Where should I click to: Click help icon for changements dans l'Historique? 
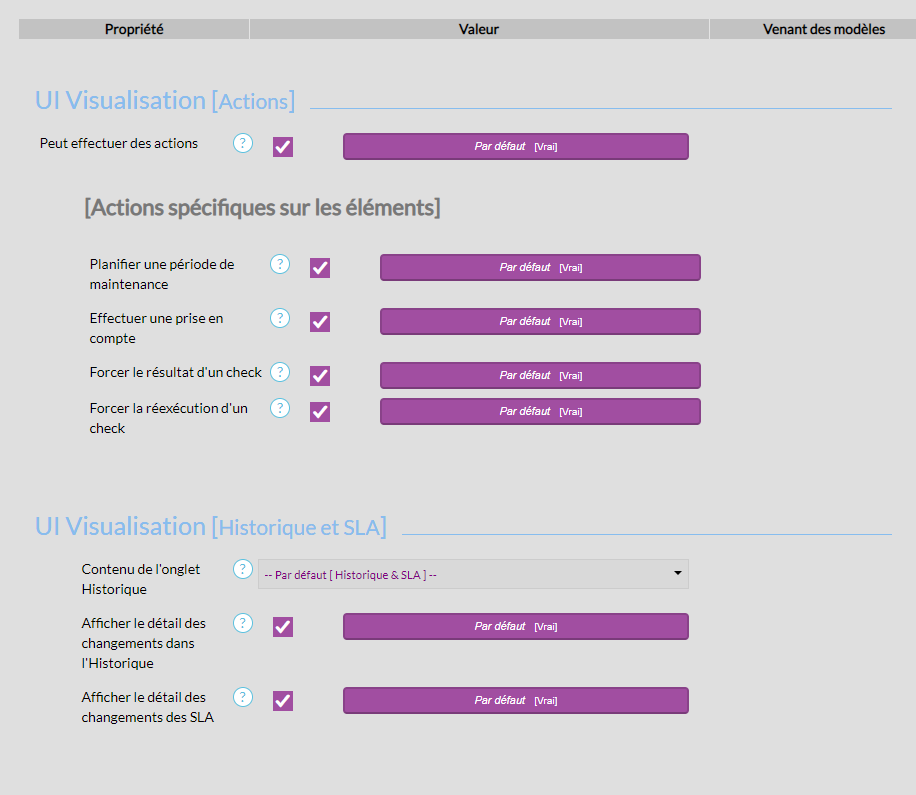[x=243, y=623]
